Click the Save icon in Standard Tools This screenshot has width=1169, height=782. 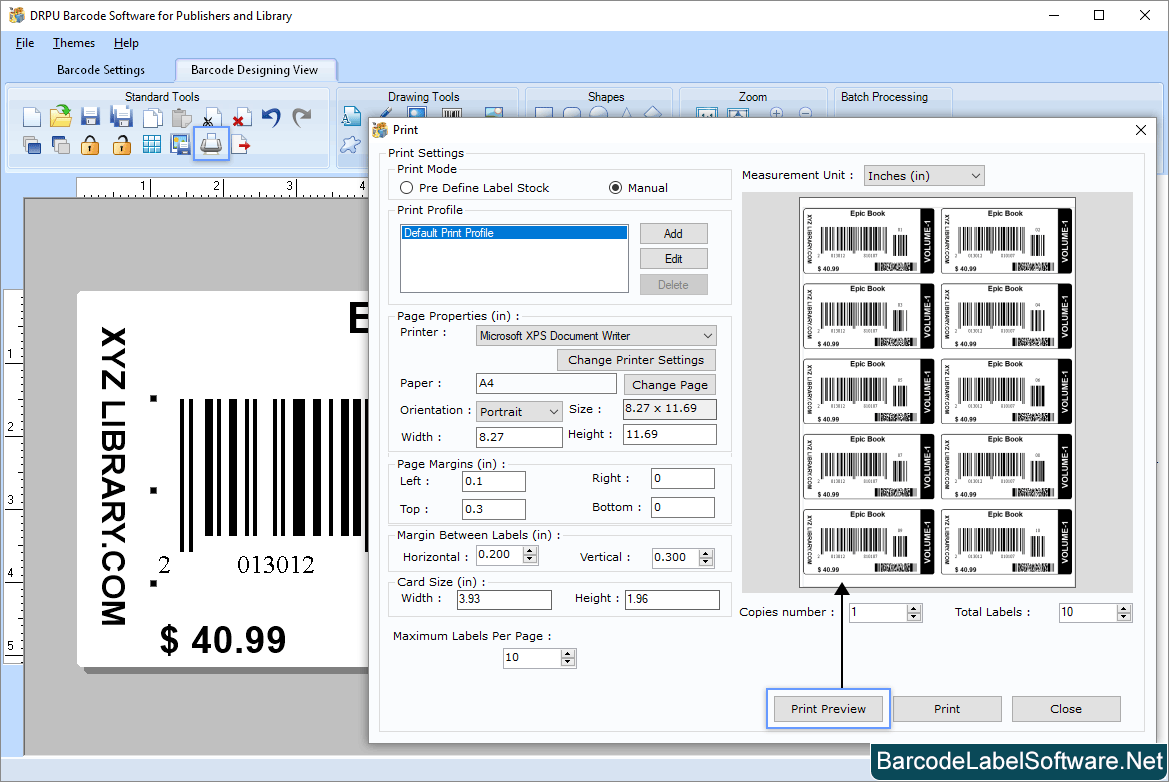pyautogui.click(x=88, y=117)
